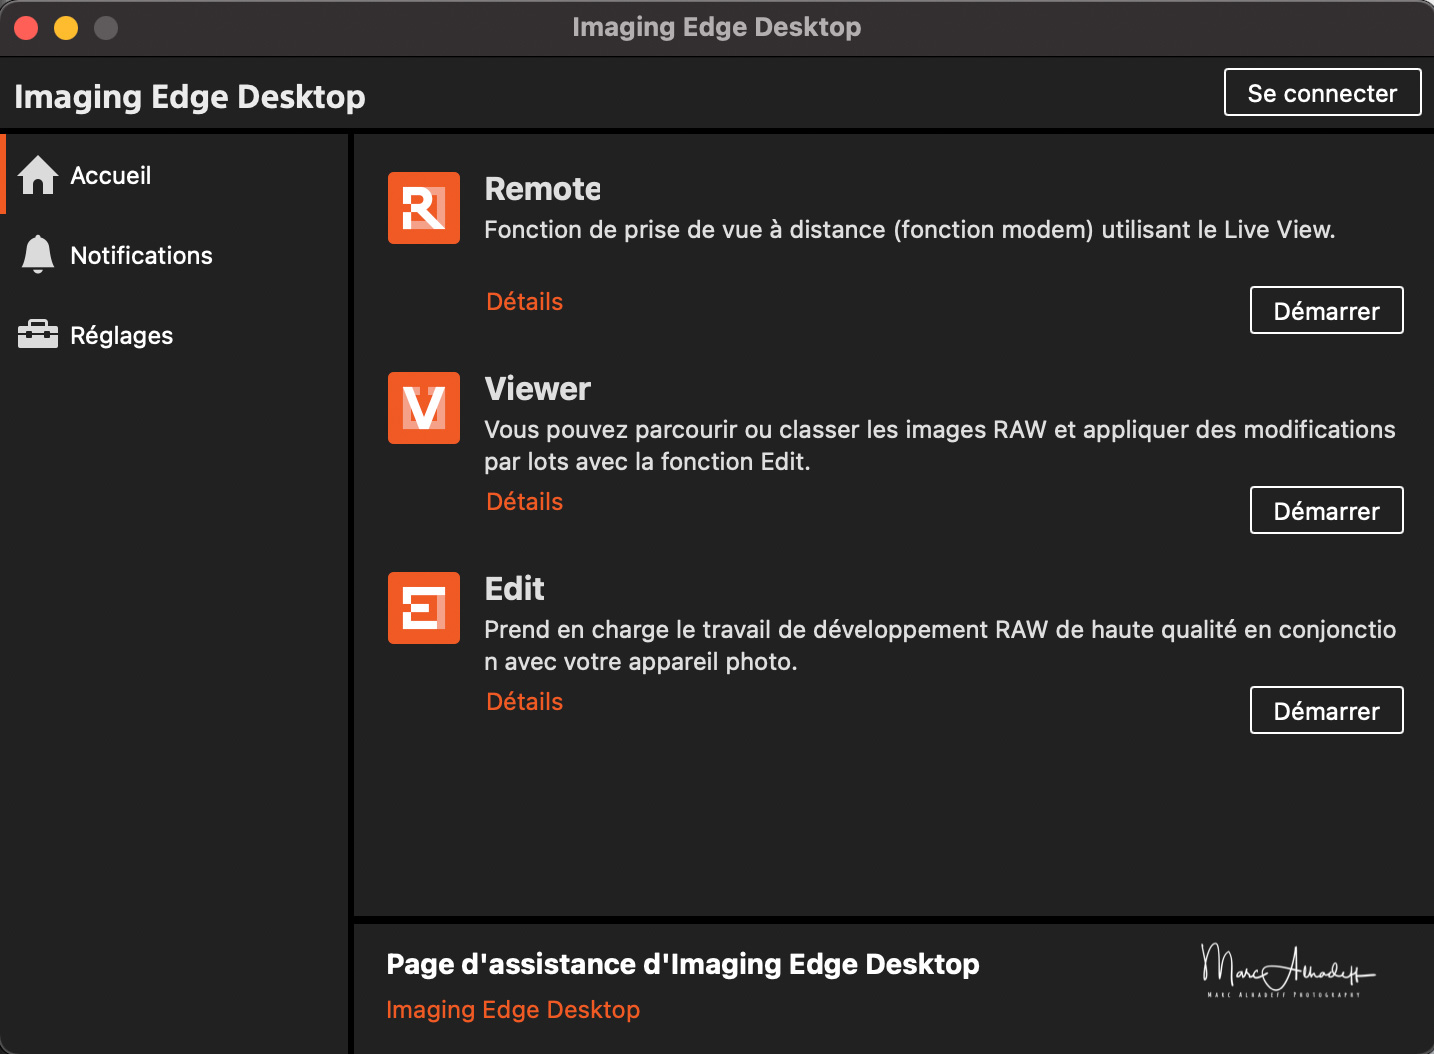Image resolution: width=1434 pixels, height=1054 pixels.
Task: Switch to the Réglages section
Action: (121, 335)
